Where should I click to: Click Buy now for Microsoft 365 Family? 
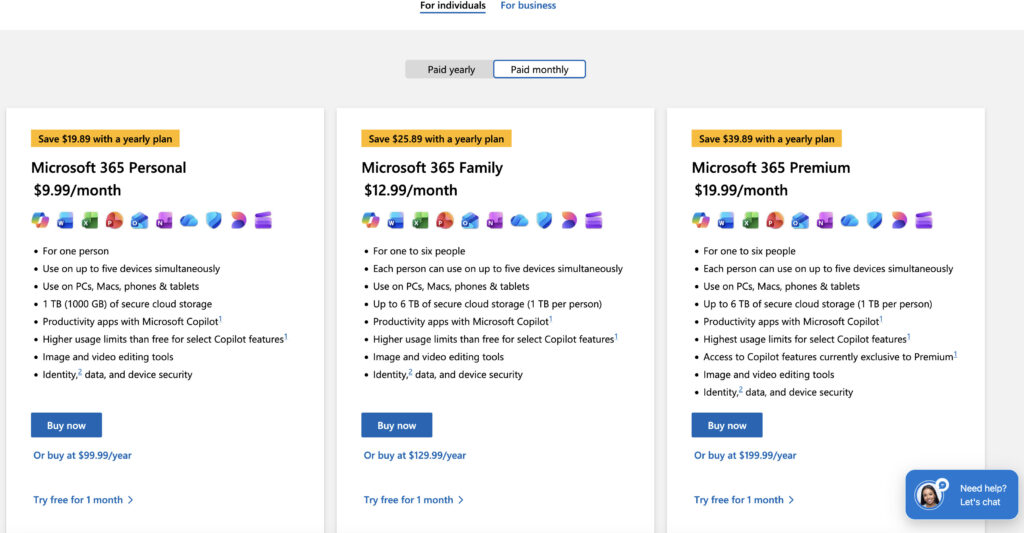pos(397,425)
